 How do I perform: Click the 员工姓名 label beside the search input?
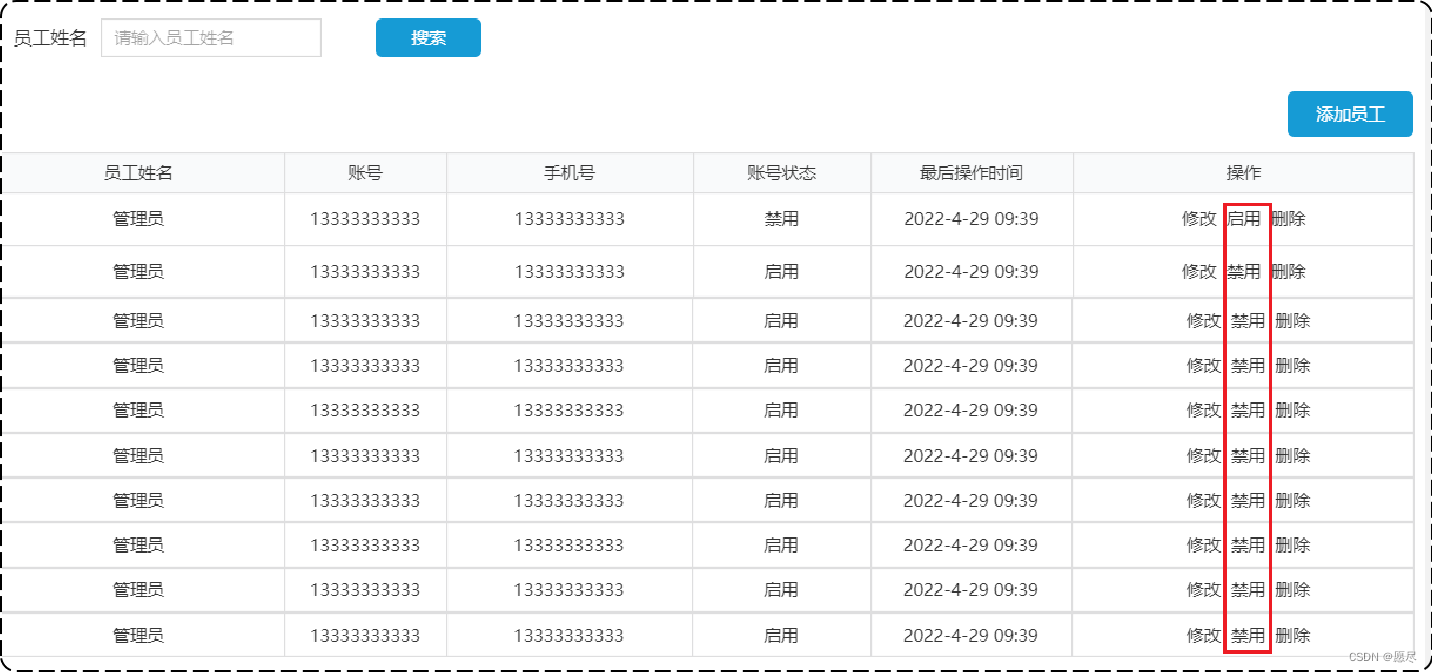pos(50,38)
